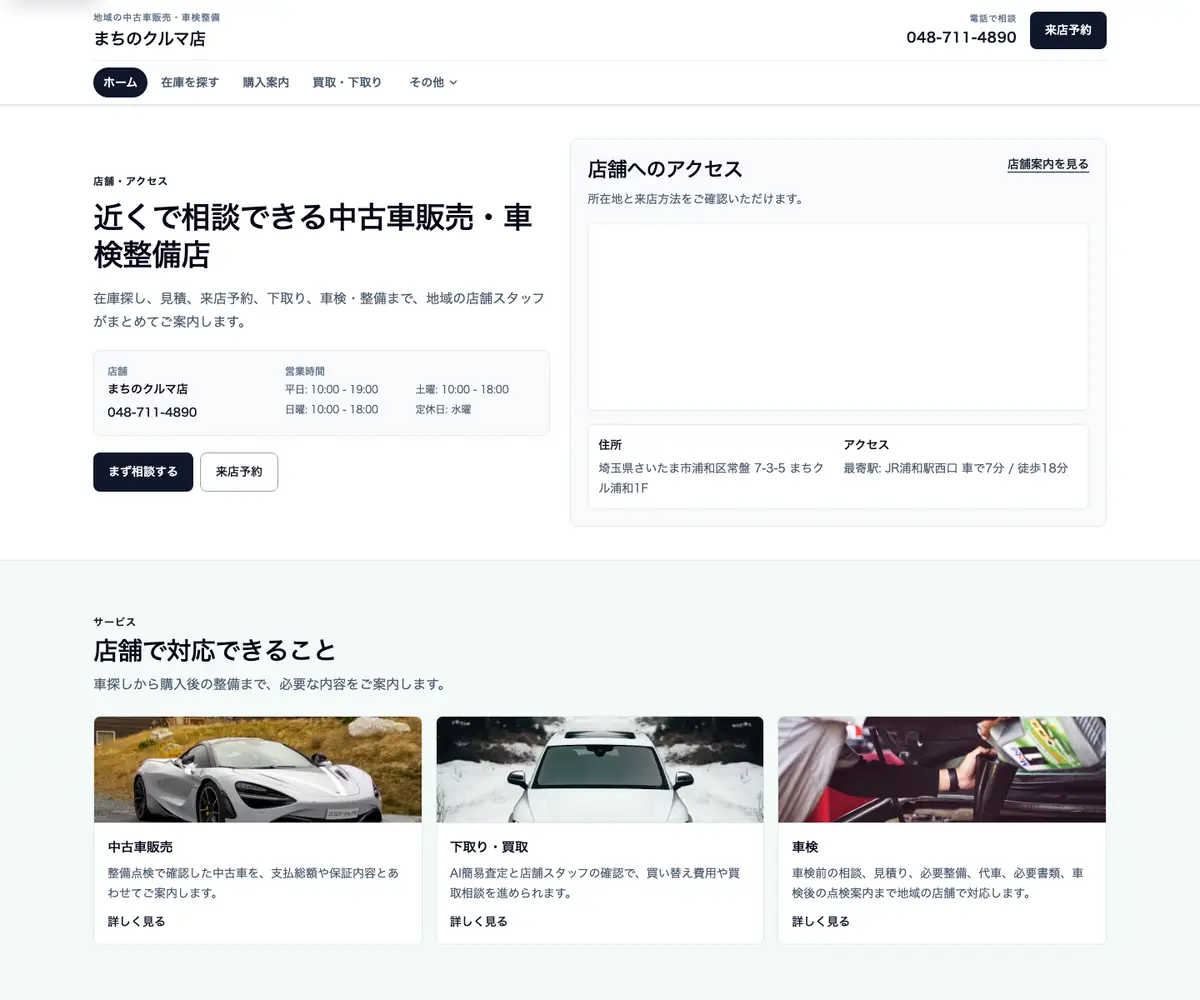The image size is (1200, 1000).
Task: Open the silver sports car thumbnail for 中古車販売
Action: click(258, 769)
